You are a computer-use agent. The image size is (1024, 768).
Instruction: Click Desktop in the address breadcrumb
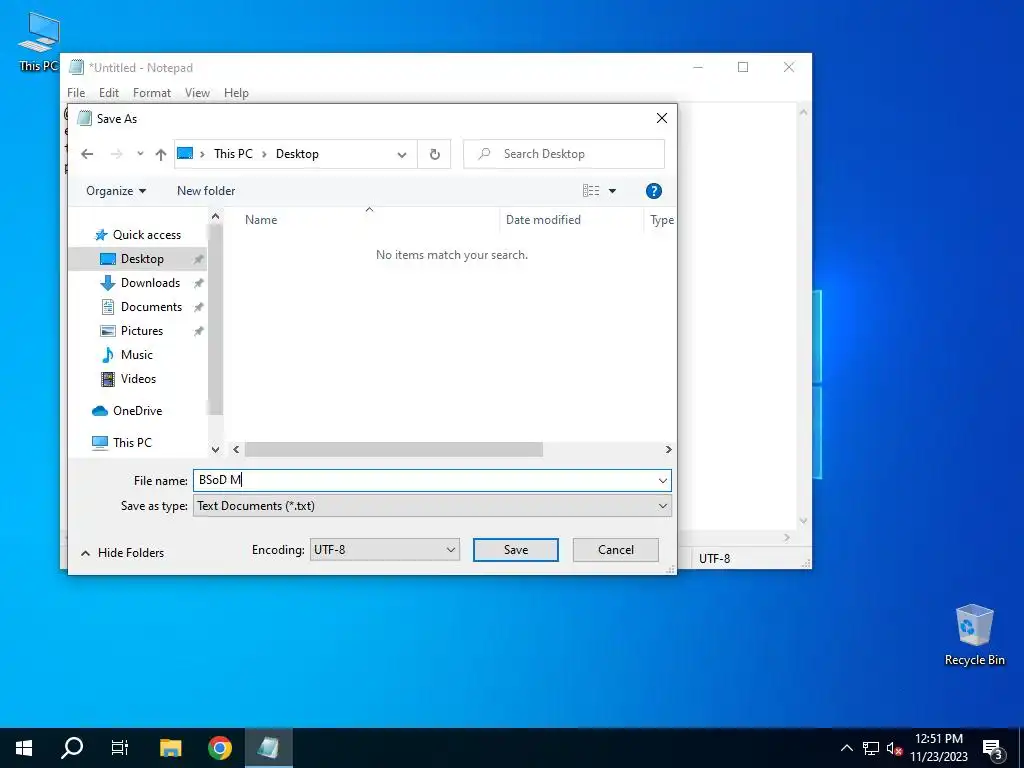click(297, 154)
